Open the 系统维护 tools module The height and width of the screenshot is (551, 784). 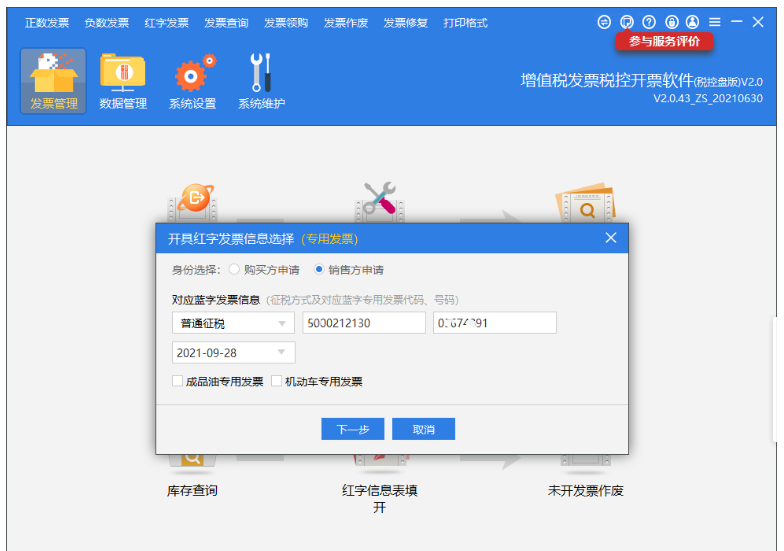(262, 81)
